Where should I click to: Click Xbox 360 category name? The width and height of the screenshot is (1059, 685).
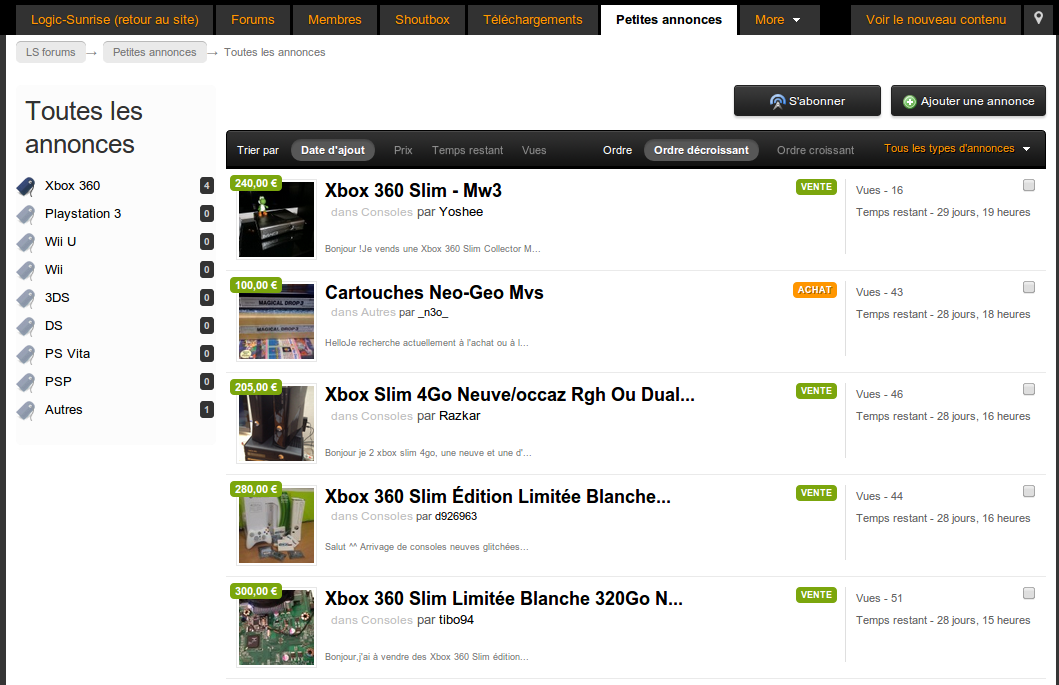point(72,186)
